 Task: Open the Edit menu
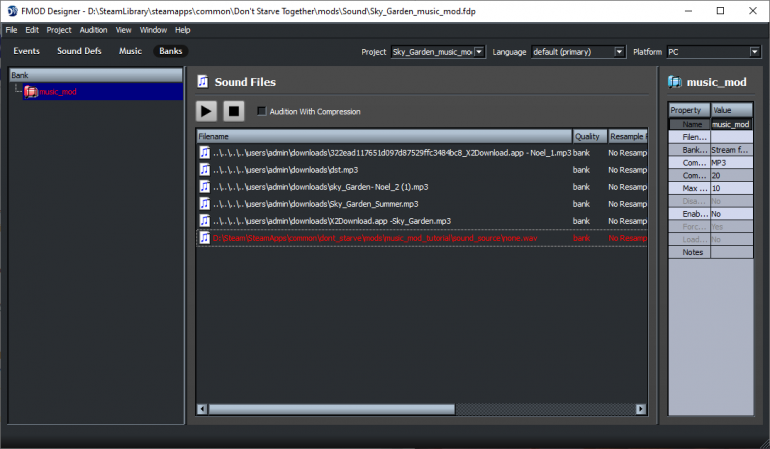(x=32, y=30)
